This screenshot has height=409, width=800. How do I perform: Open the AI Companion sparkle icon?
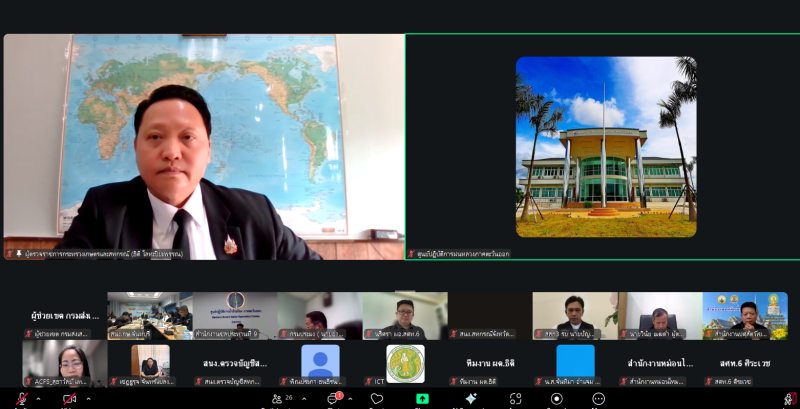coord(470,399)
